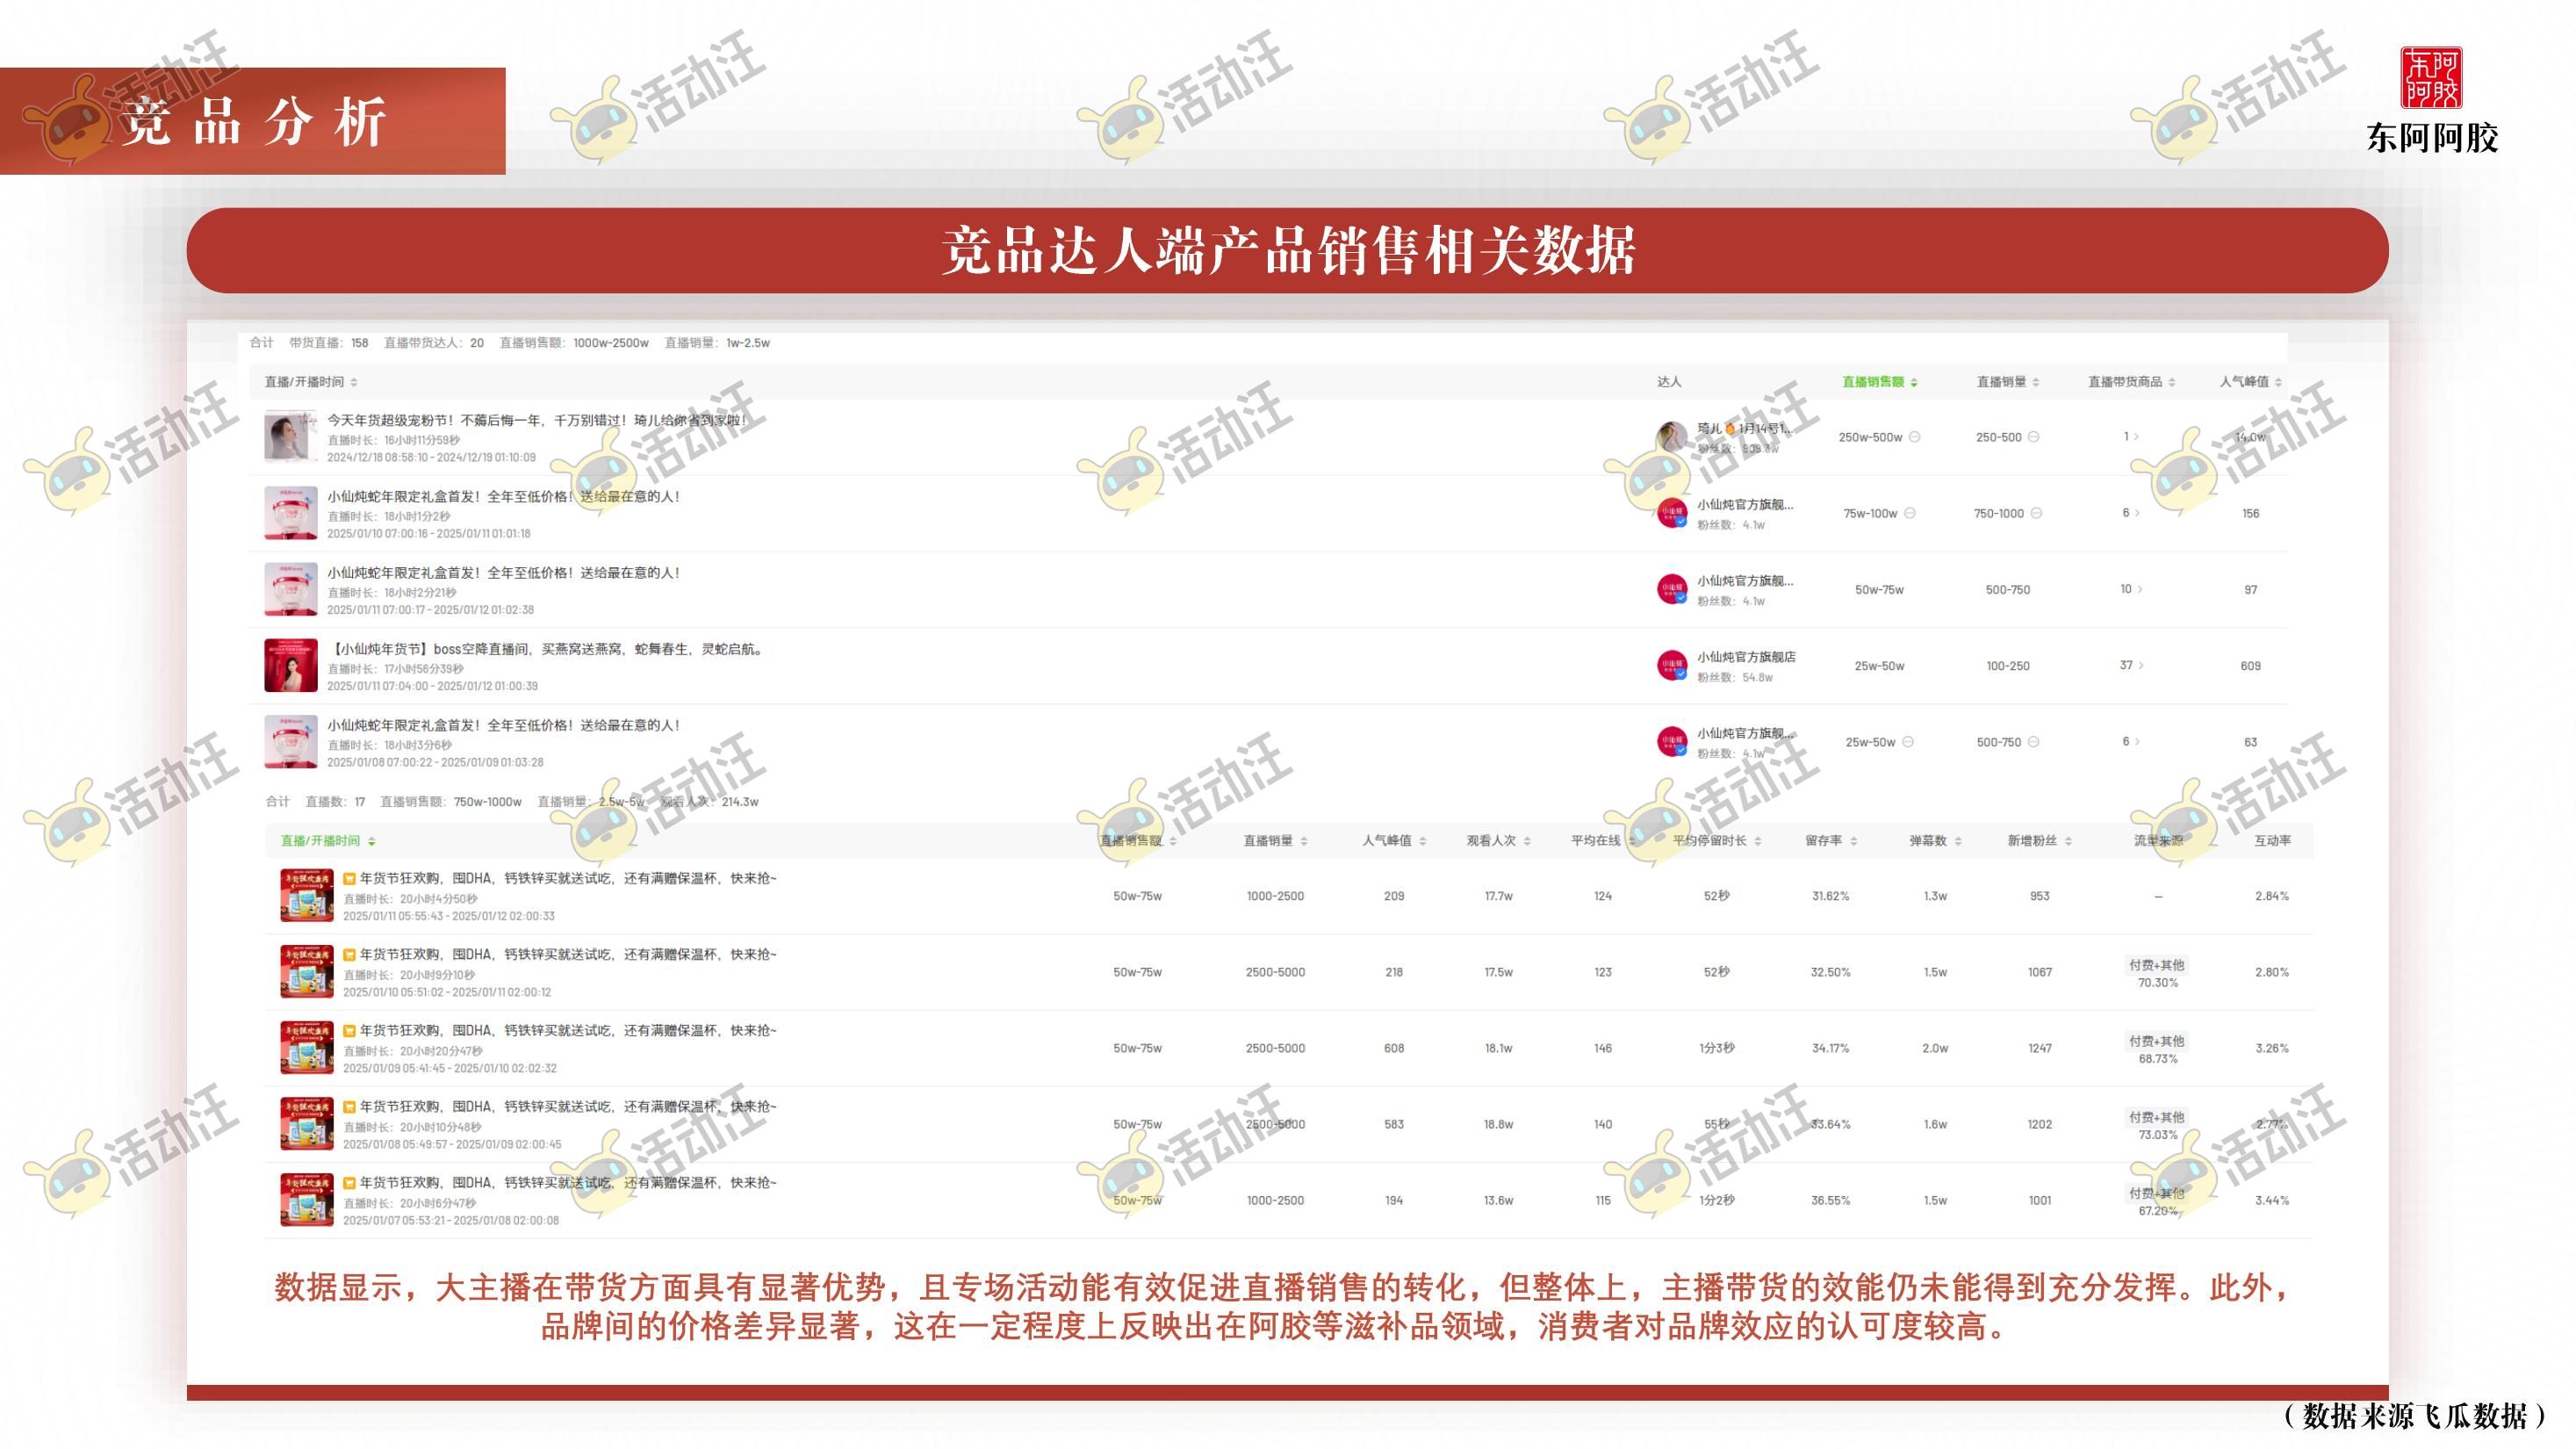2576x1449 pixels.
Task: Click 直播销售额: 1000w-2500w summary text
Action: [x=574, y=343]
